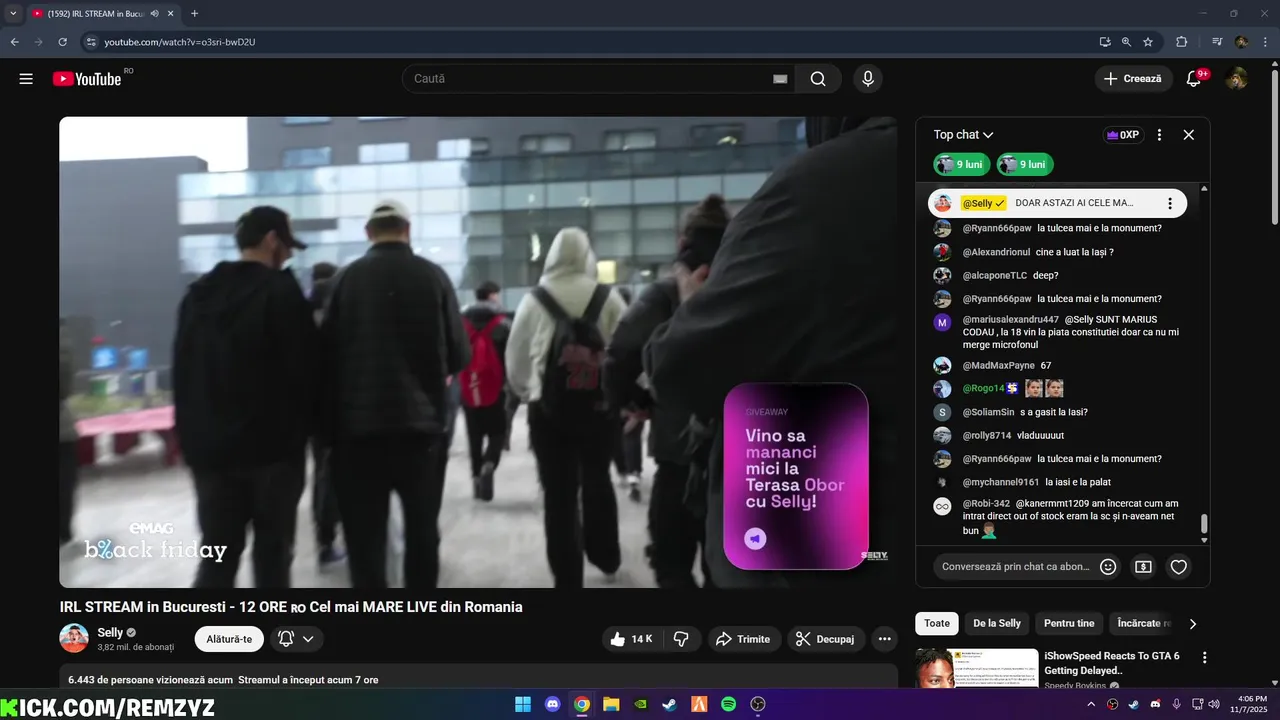Image resolution: width=1280 pixels, height=720 pixels.
Task: Click the second 9 luni membership chip
Action: coord(1025,164)
